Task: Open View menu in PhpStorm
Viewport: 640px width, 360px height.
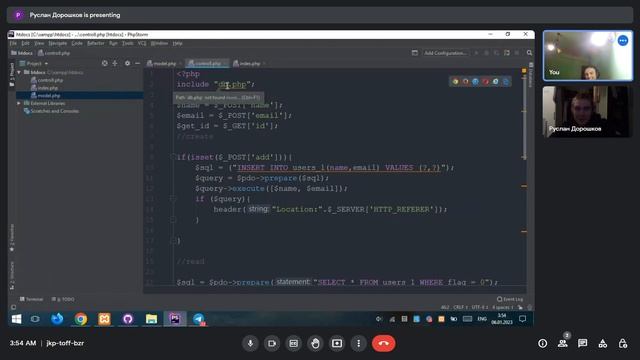Action: coord(39,43)
